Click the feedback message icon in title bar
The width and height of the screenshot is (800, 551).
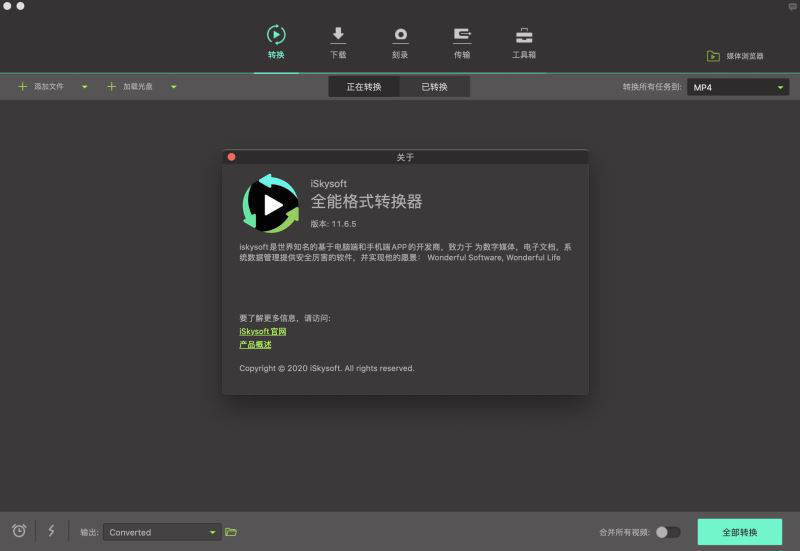click(793, 7)
